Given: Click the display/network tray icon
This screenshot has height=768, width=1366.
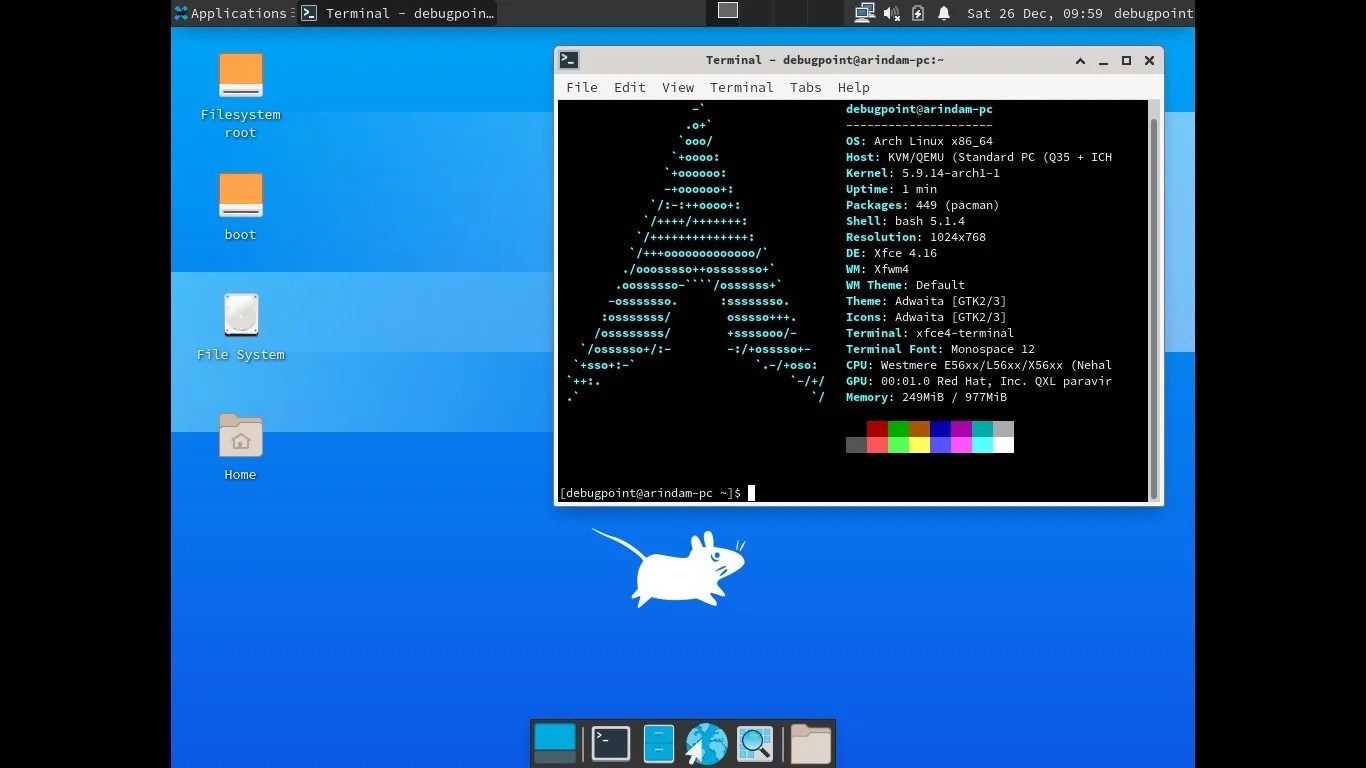Looking at the screenshot, I should 862,13.
